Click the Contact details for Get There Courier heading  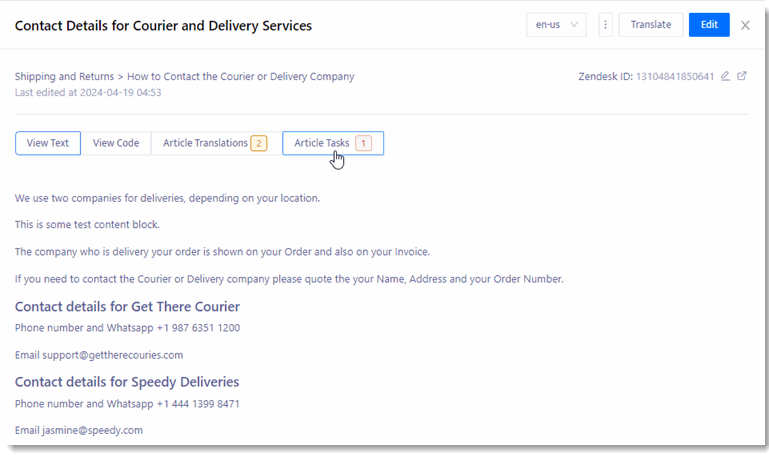127,306
